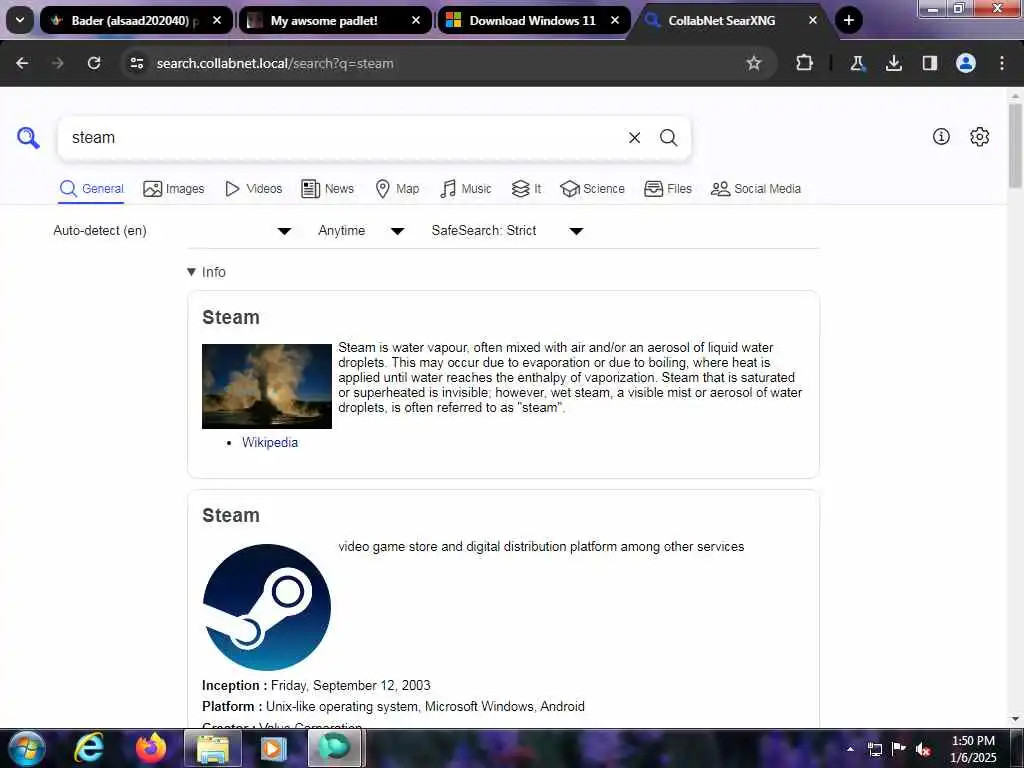Open the search info page icon

click(941, 136)
